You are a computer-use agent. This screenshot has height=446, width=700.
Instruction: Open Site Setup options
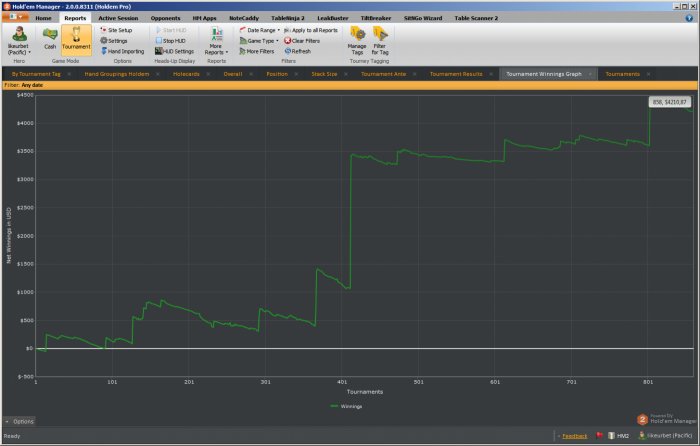(x=118, y=30)
